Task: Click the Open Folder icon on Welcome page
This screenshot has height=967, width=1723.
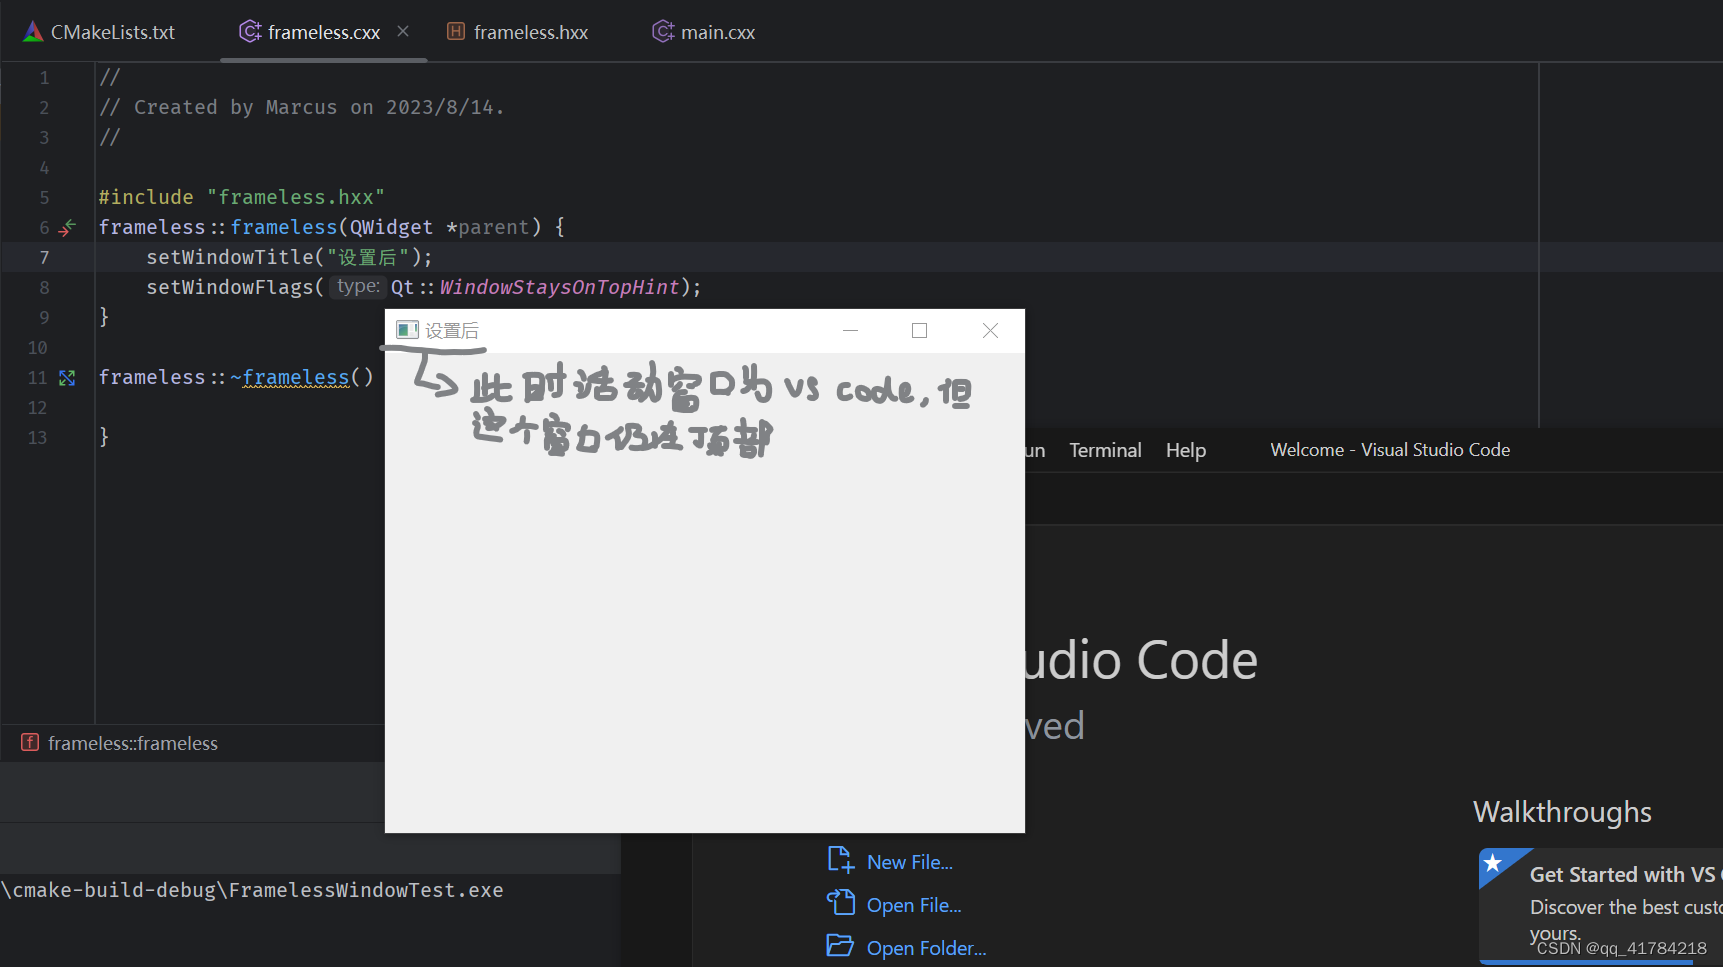Action: [840, 945]
